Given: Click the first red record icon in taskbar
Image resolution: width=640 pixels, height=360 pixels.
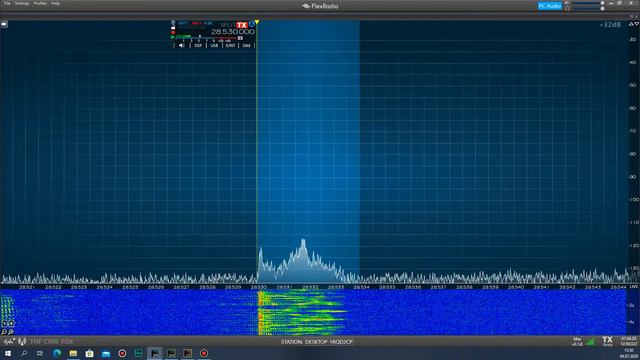Looking at the screenshot, I should (x=122, y=353).
